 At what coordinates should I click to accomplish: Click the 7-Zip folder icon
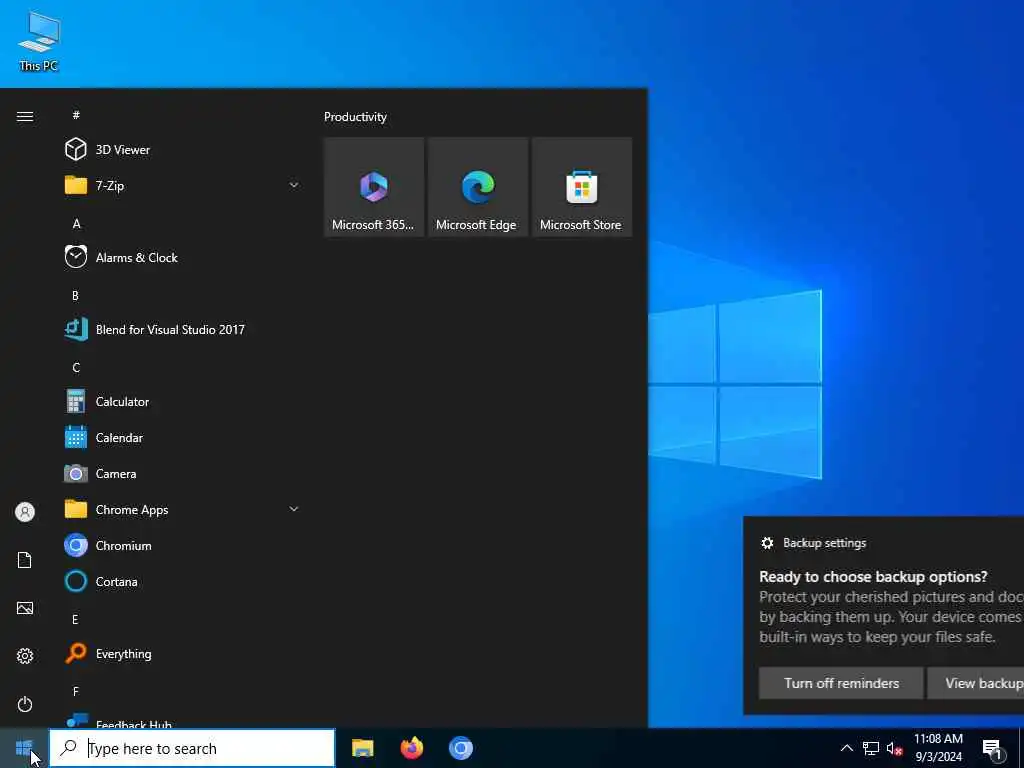point(76,185)
